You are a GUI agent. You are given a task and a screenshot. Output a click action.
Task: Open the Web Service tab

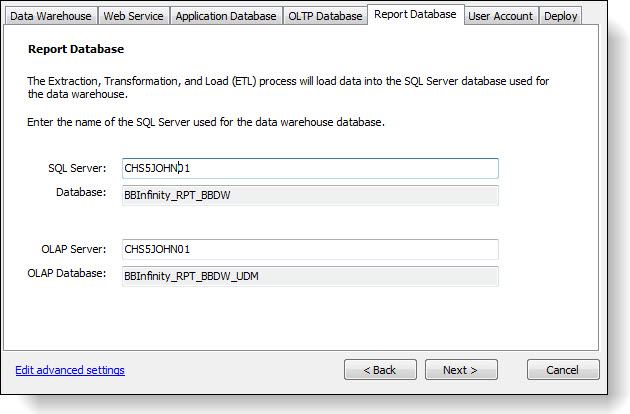pos(134,16)
